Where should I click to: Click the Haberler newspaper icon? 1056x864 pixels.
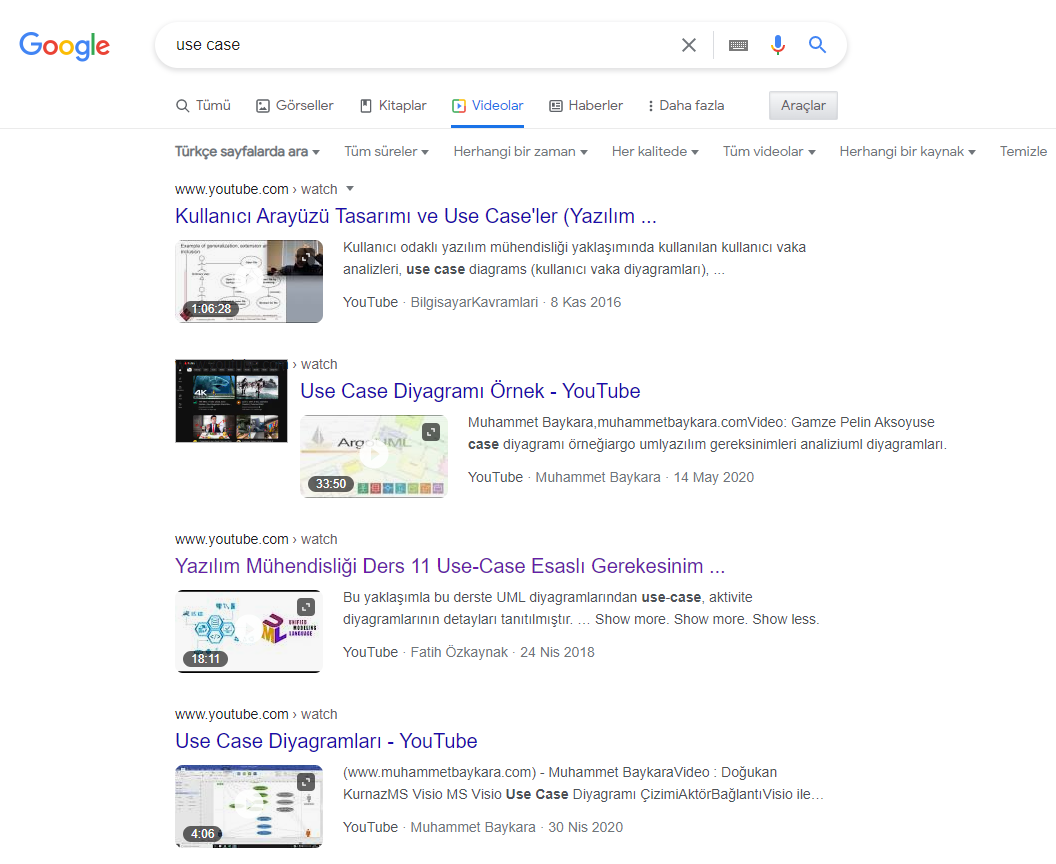(556, 106)
